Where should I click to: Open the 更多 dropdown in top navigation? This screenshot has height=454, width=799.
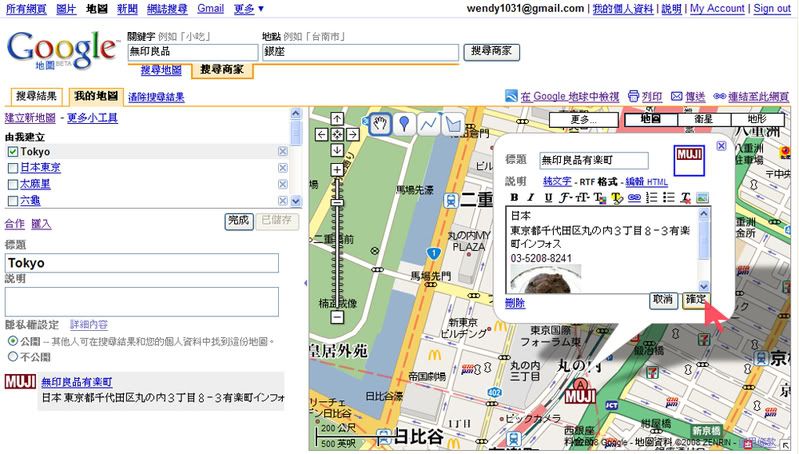(249, 8)
